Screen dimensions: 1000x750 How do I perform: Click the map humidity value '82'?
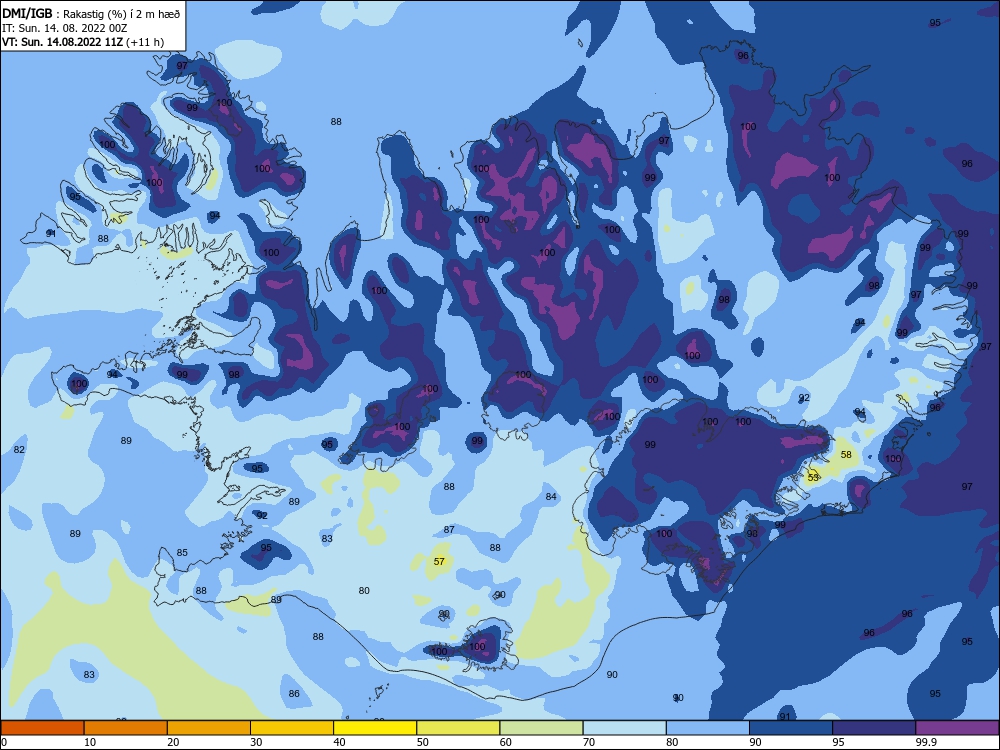[19, 450]
